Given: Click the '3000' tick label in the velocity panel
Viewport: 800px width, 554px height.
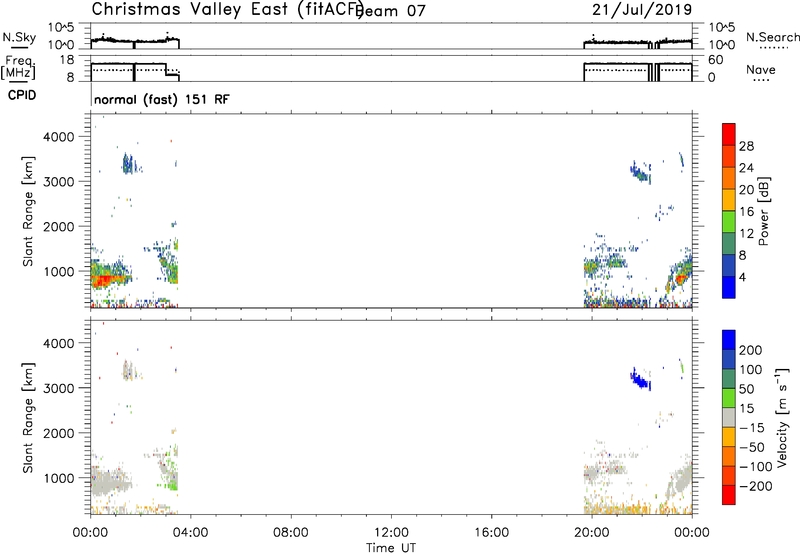Looking at the screenshot, I should click(58, 388).
